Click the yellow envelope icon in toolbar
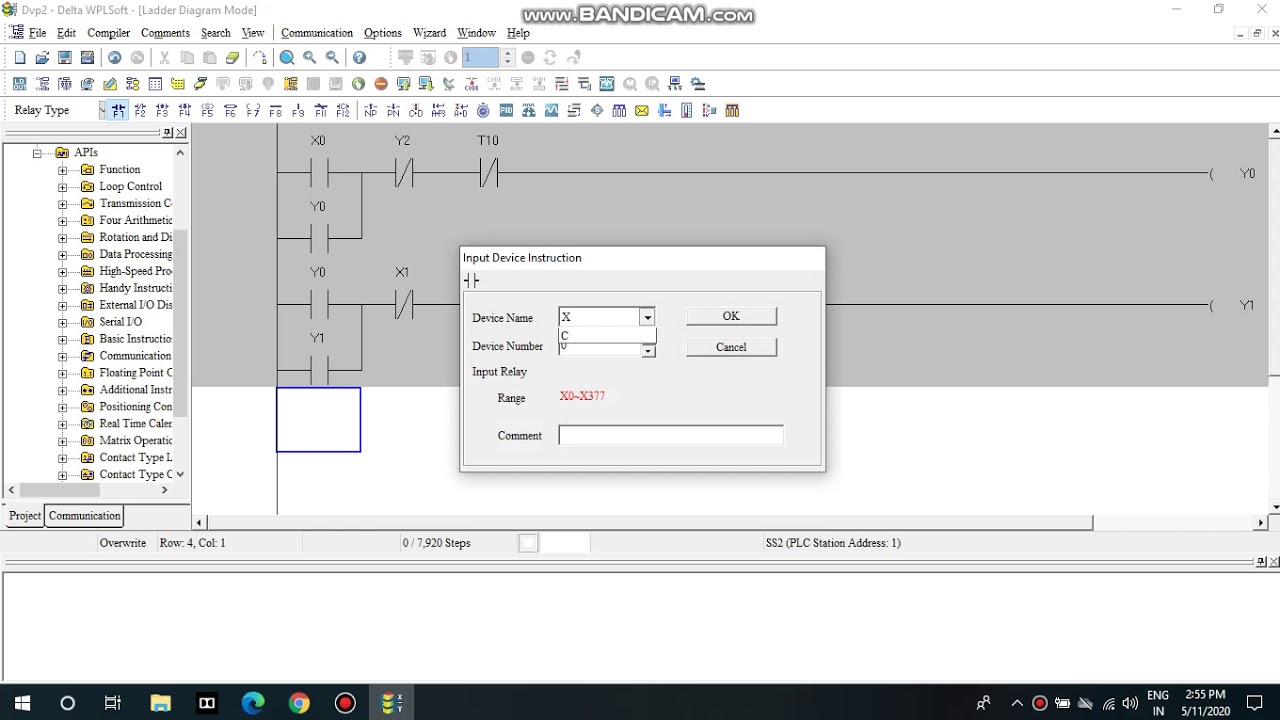The image size is (1280, 720). pos(642,111)
